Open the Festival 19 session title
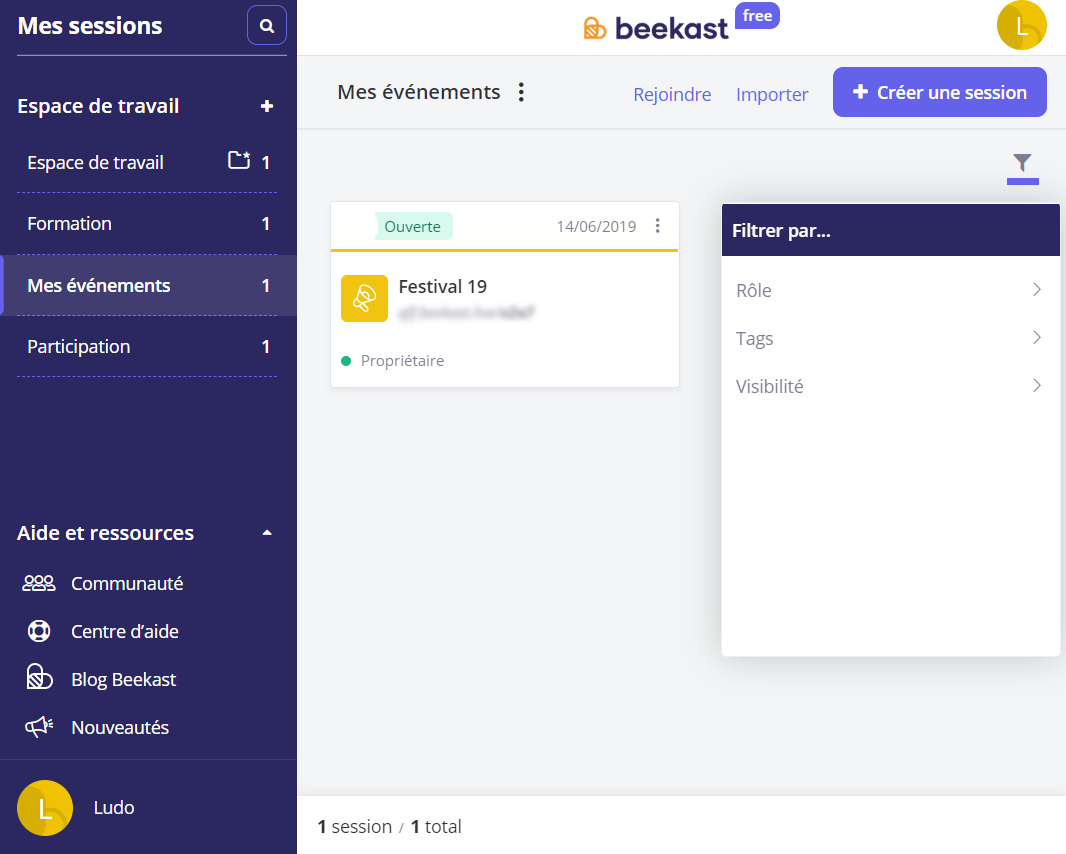This screenshot has height=854, width=1066. (x=443, y=287)
